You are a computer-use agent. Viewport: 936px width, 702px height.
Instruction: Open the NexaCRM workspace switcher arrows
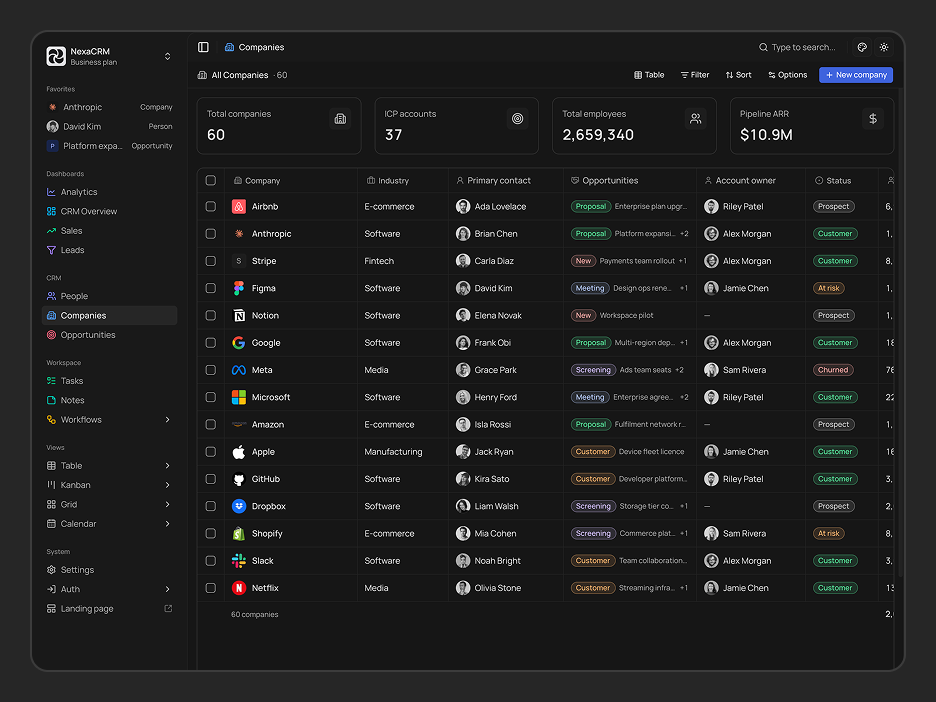pyautogui.click(x=168, y=56)
